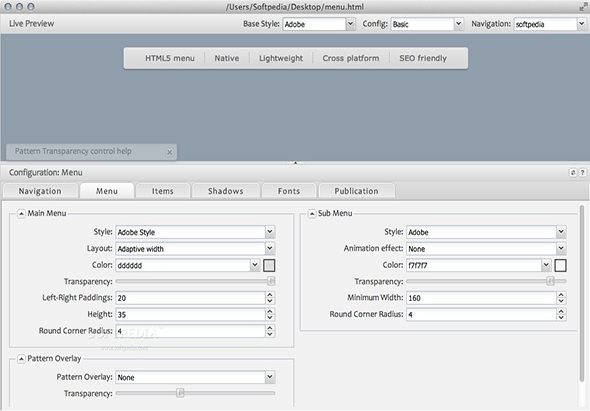The image size is (590, 411).
Task: Open the Navigation dropdown at top right
Action: tap(581, 24)
